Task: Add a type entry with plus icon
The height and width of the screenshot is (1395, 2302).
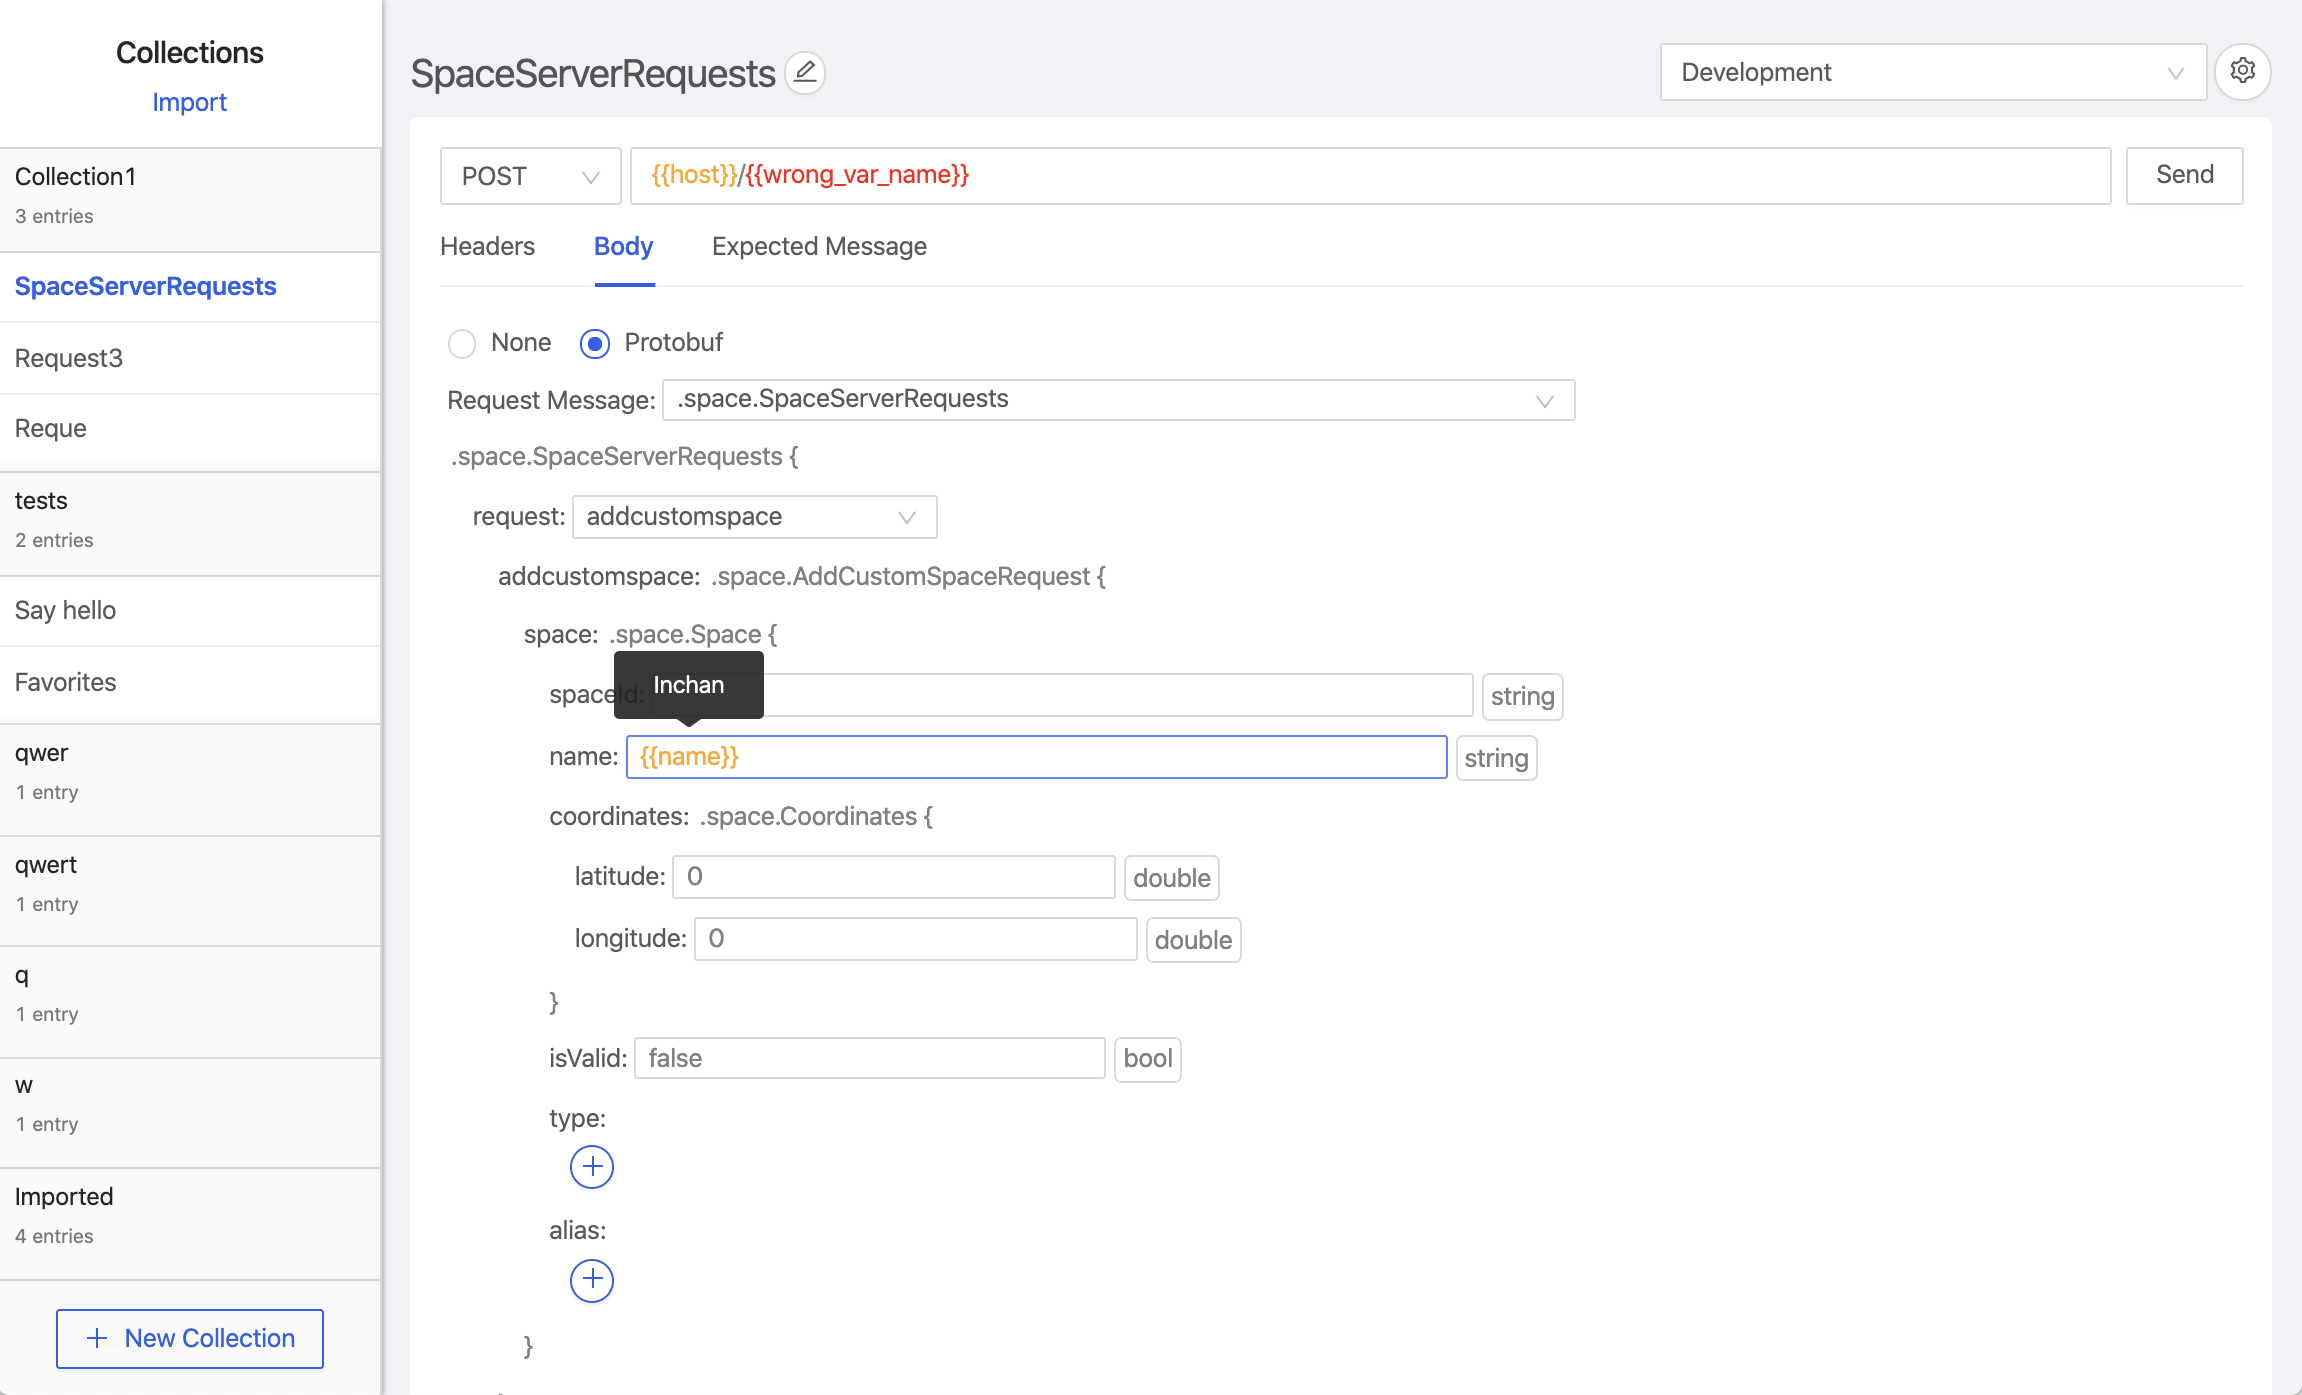Action: click(x=592, y=1167)
